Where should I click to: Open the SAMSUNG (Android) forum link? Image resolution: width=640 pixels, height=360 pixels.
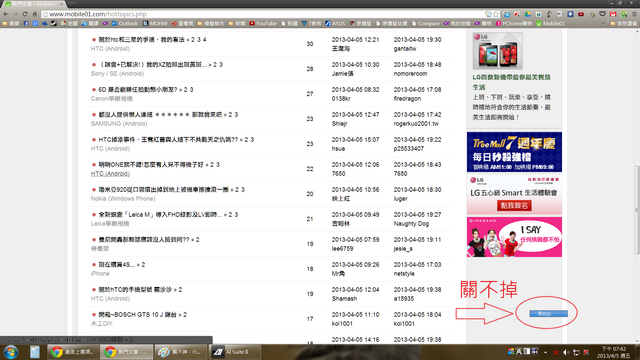tap(119, 124)
